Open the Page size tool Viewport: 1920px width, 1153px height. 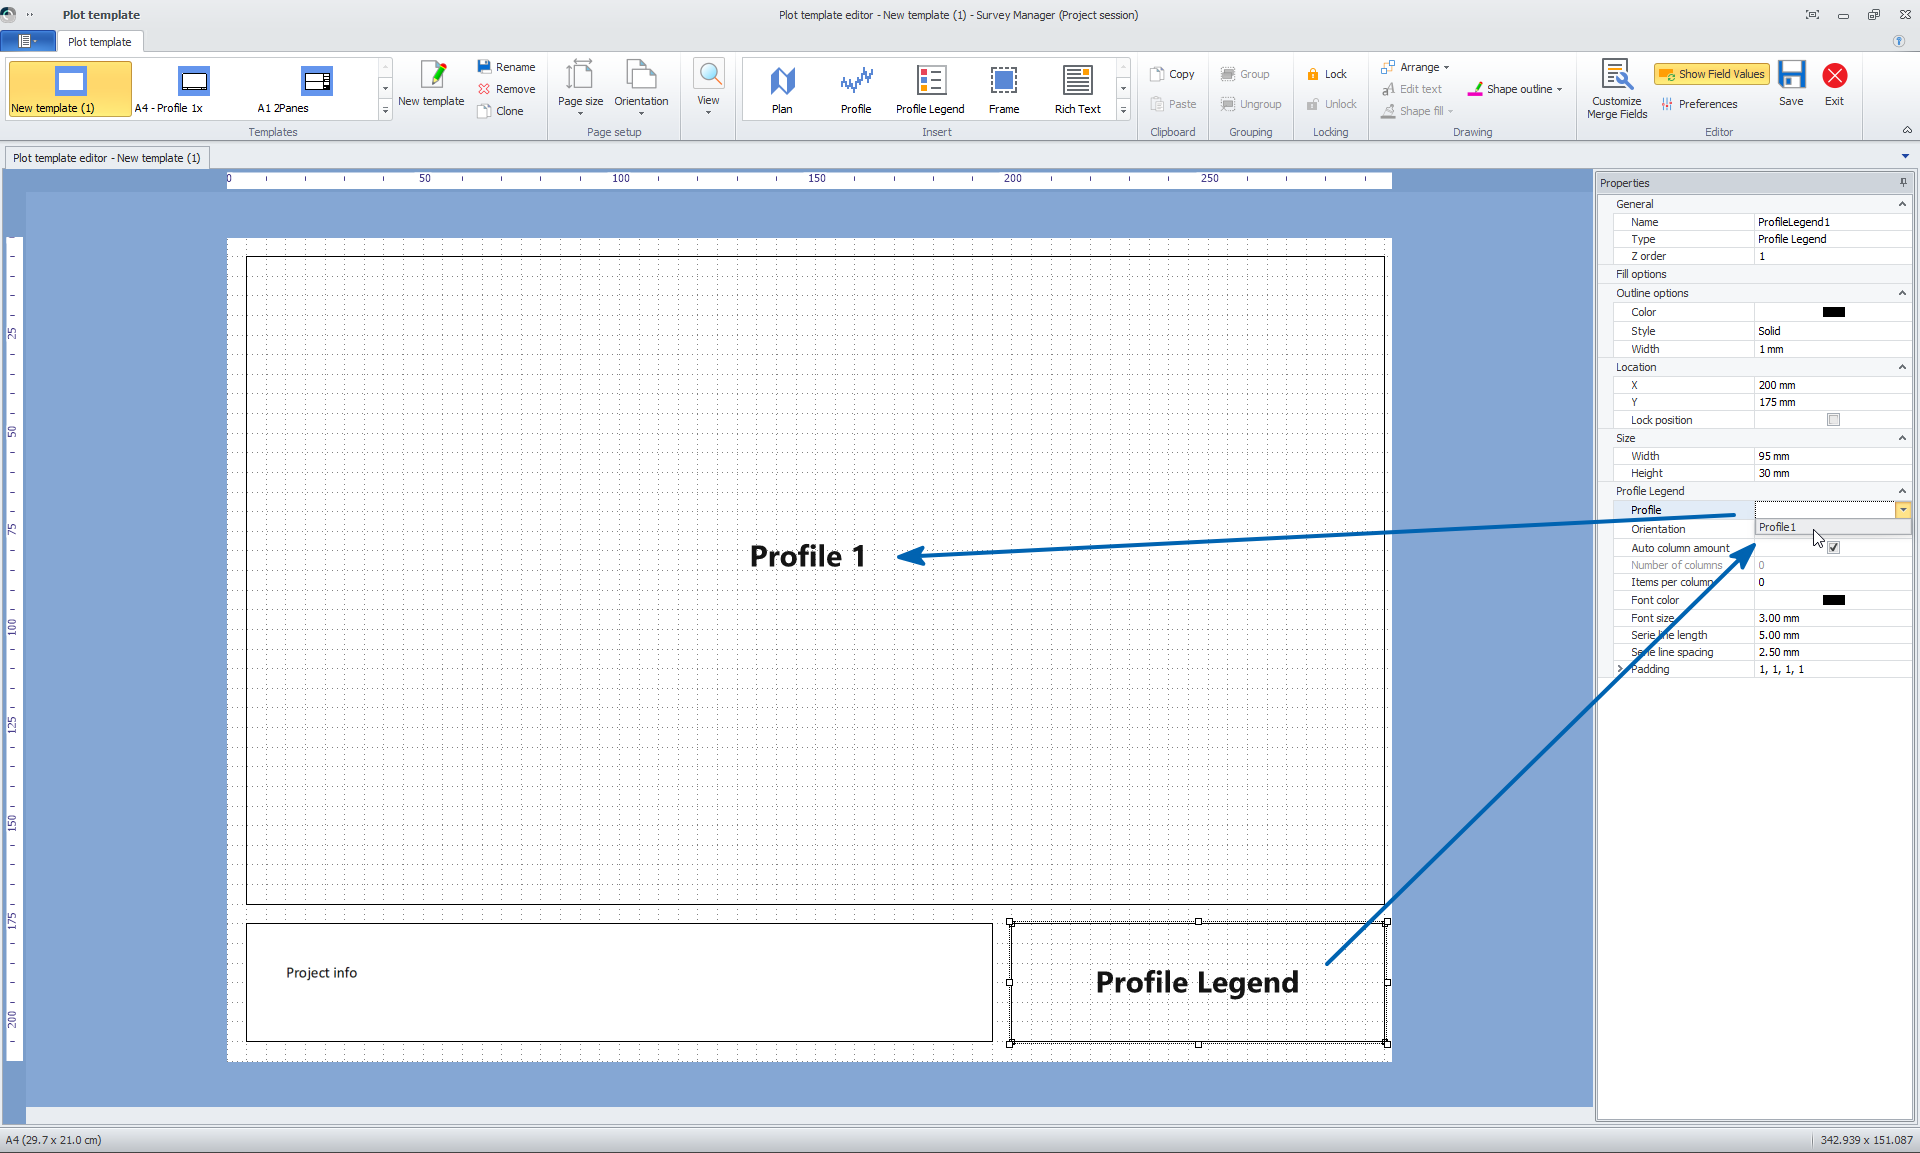point(580,87)
